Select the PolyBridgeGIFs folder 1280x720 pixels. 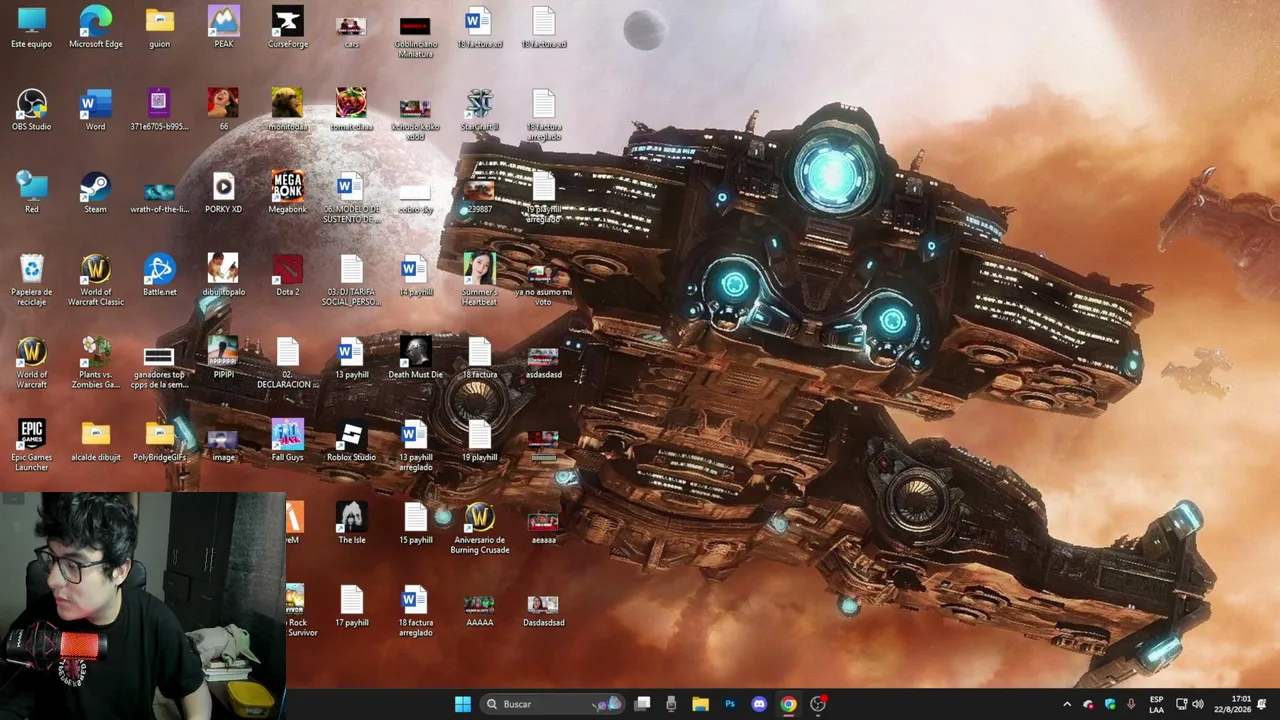pyautogui.click(x=159, y=441)
